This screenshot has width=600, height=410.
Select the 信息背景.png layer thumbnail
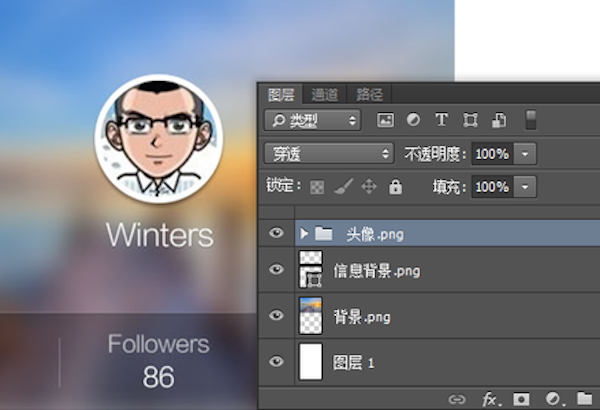coord(310,269)
